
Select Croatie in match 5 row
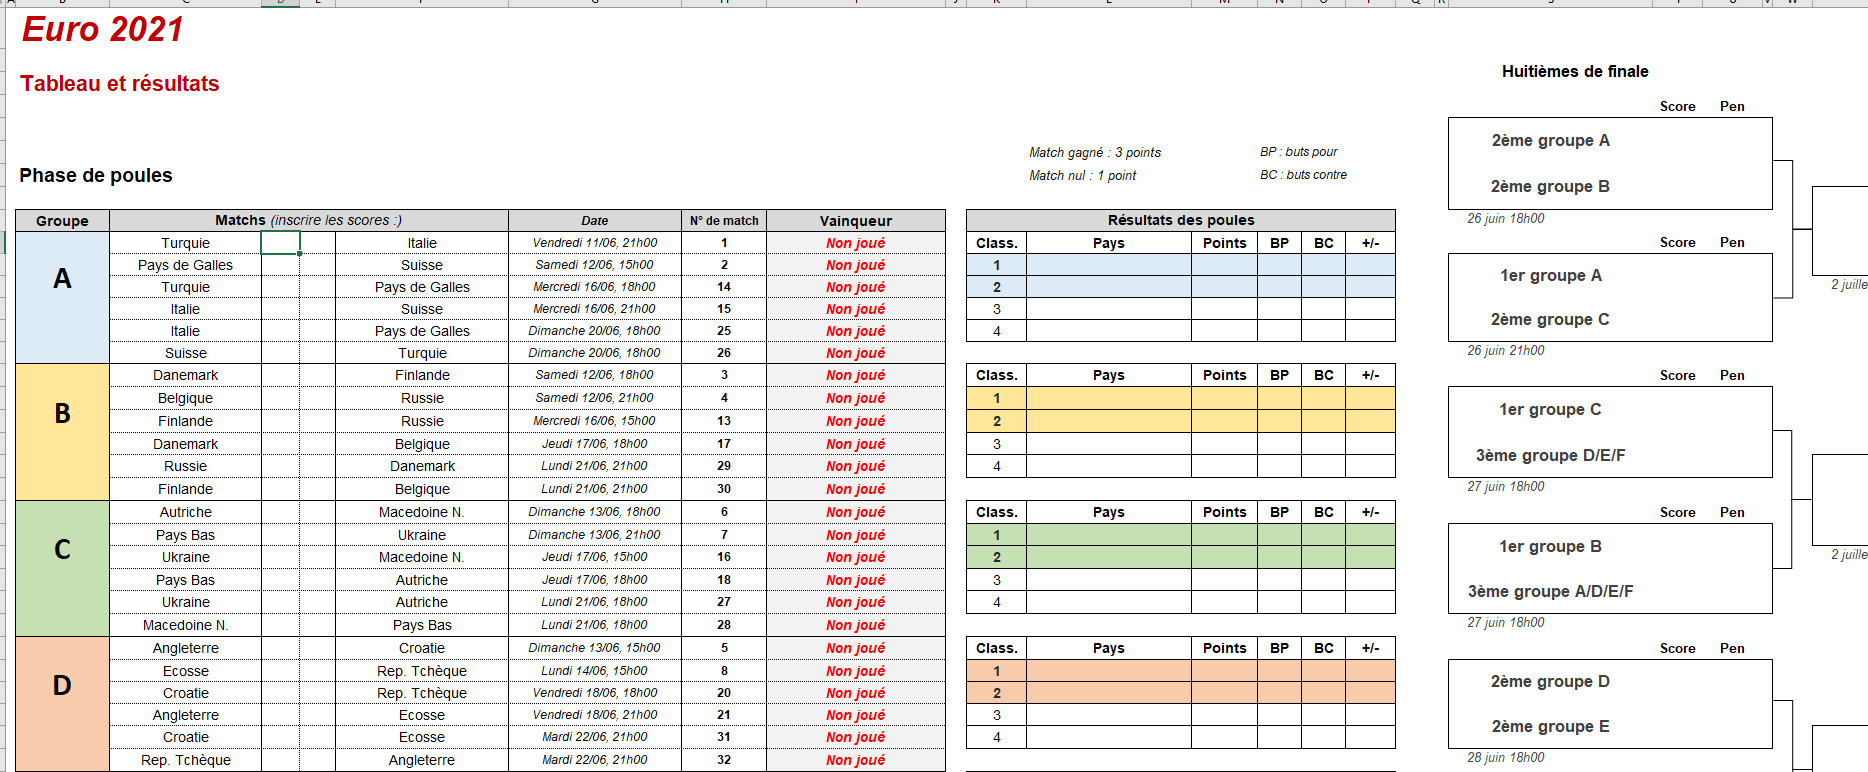422,648
